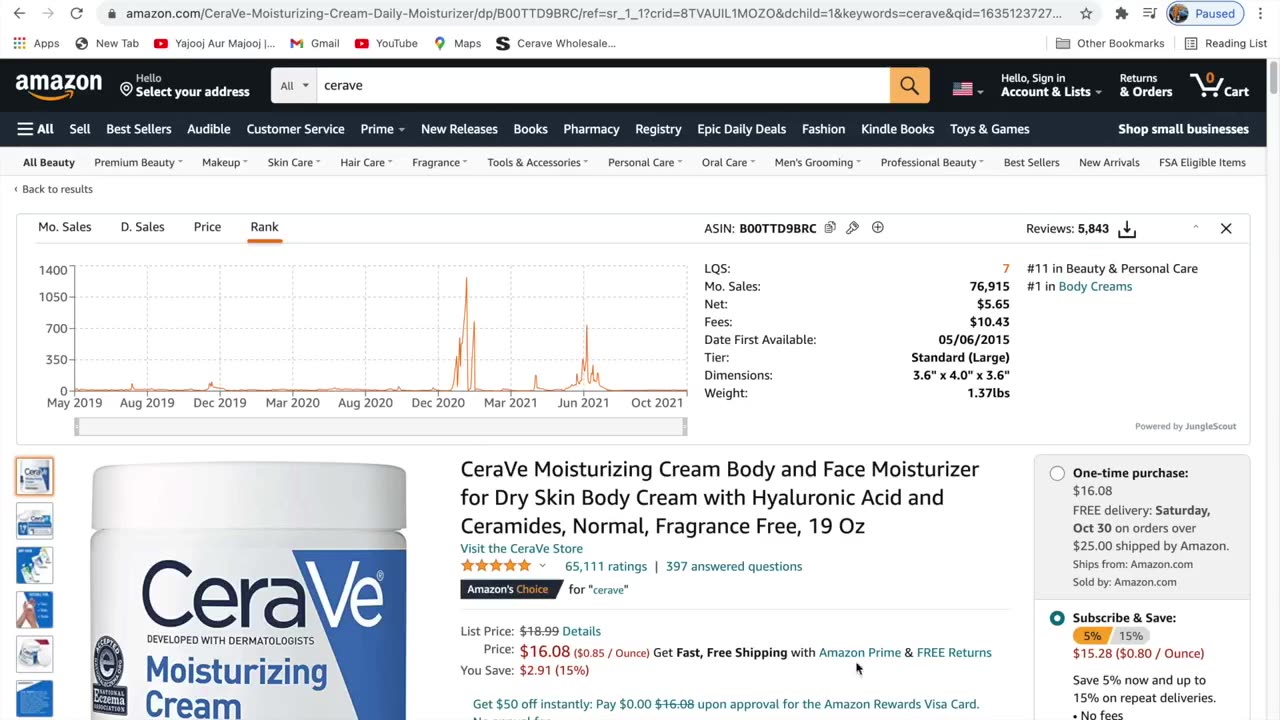Screen dimensions: 1280x720
Task: Open YouTube bookmark
Action: (x=386, y=43)
